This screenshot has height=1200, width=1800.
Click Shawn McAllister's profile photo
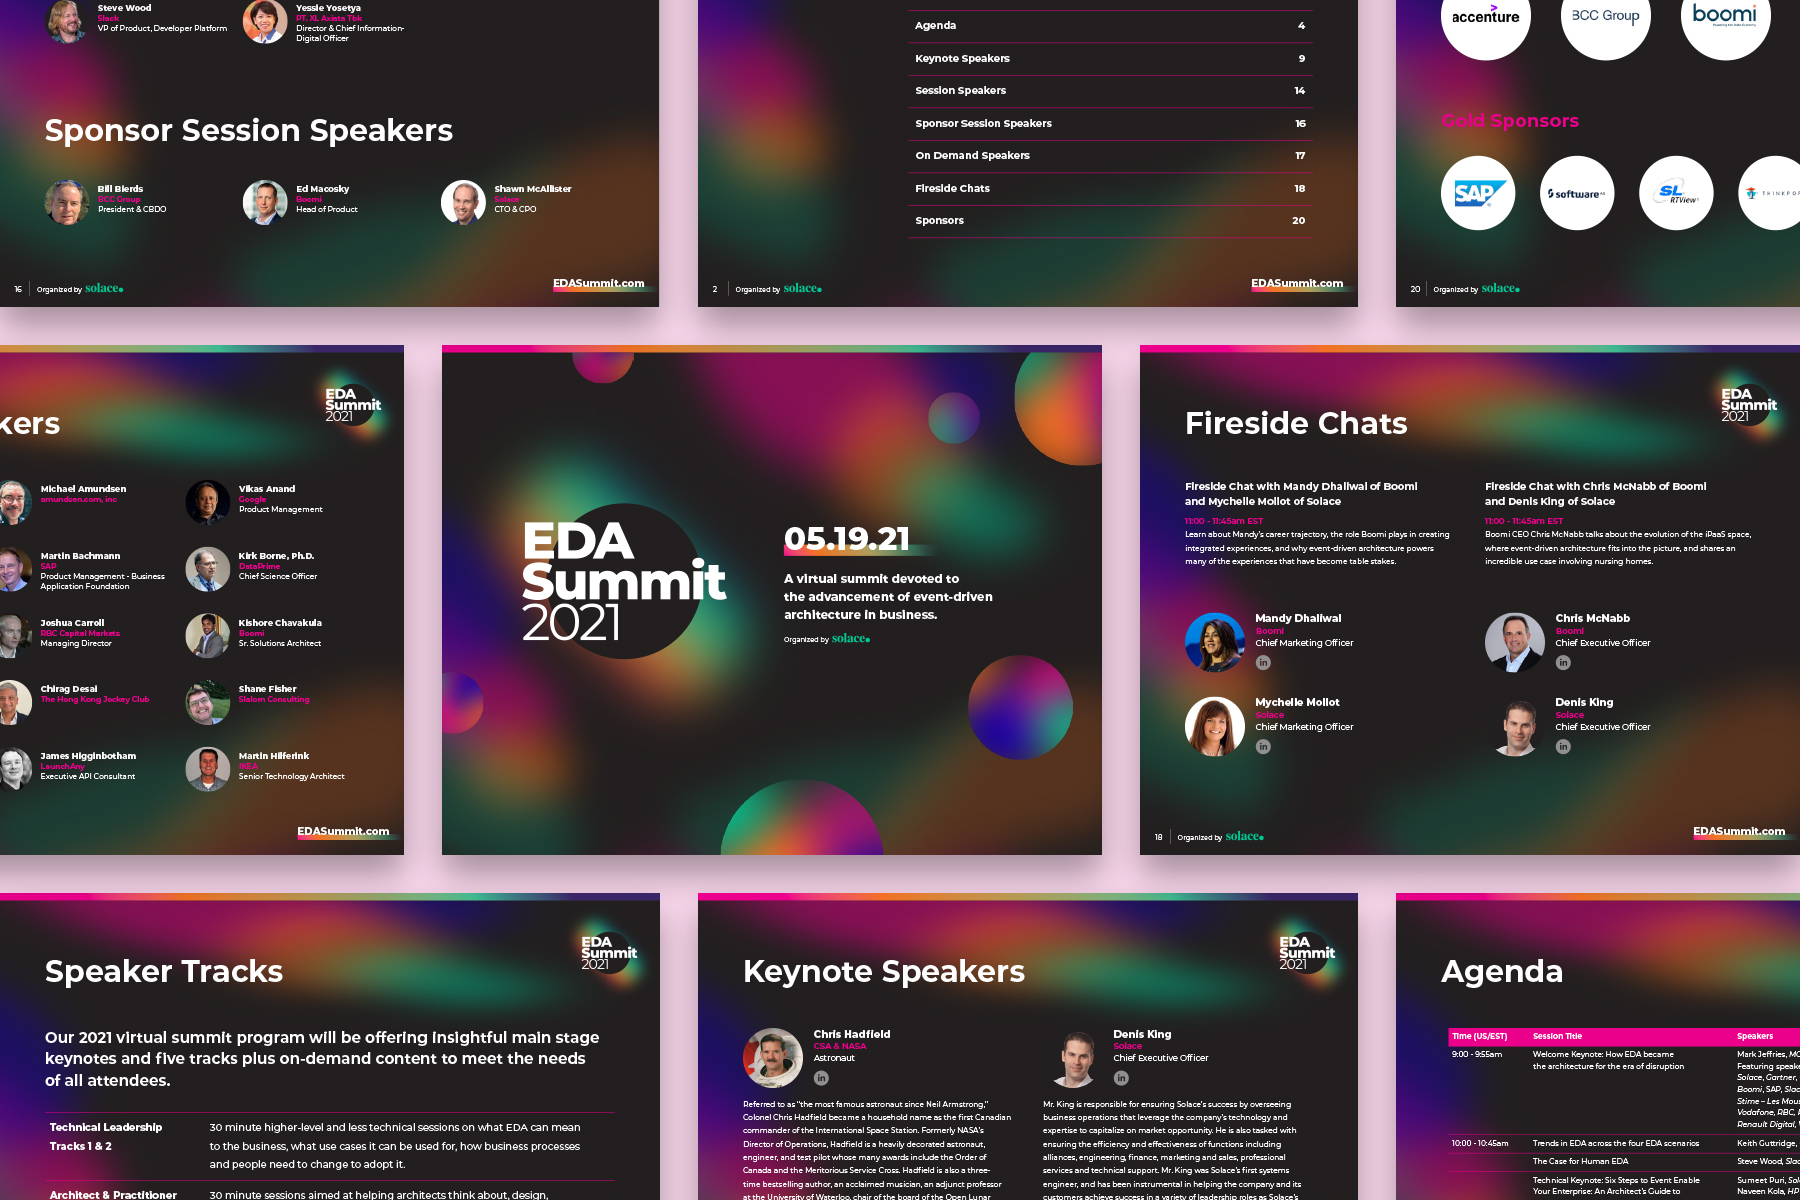pyautogui.click(x=463, y=202)
